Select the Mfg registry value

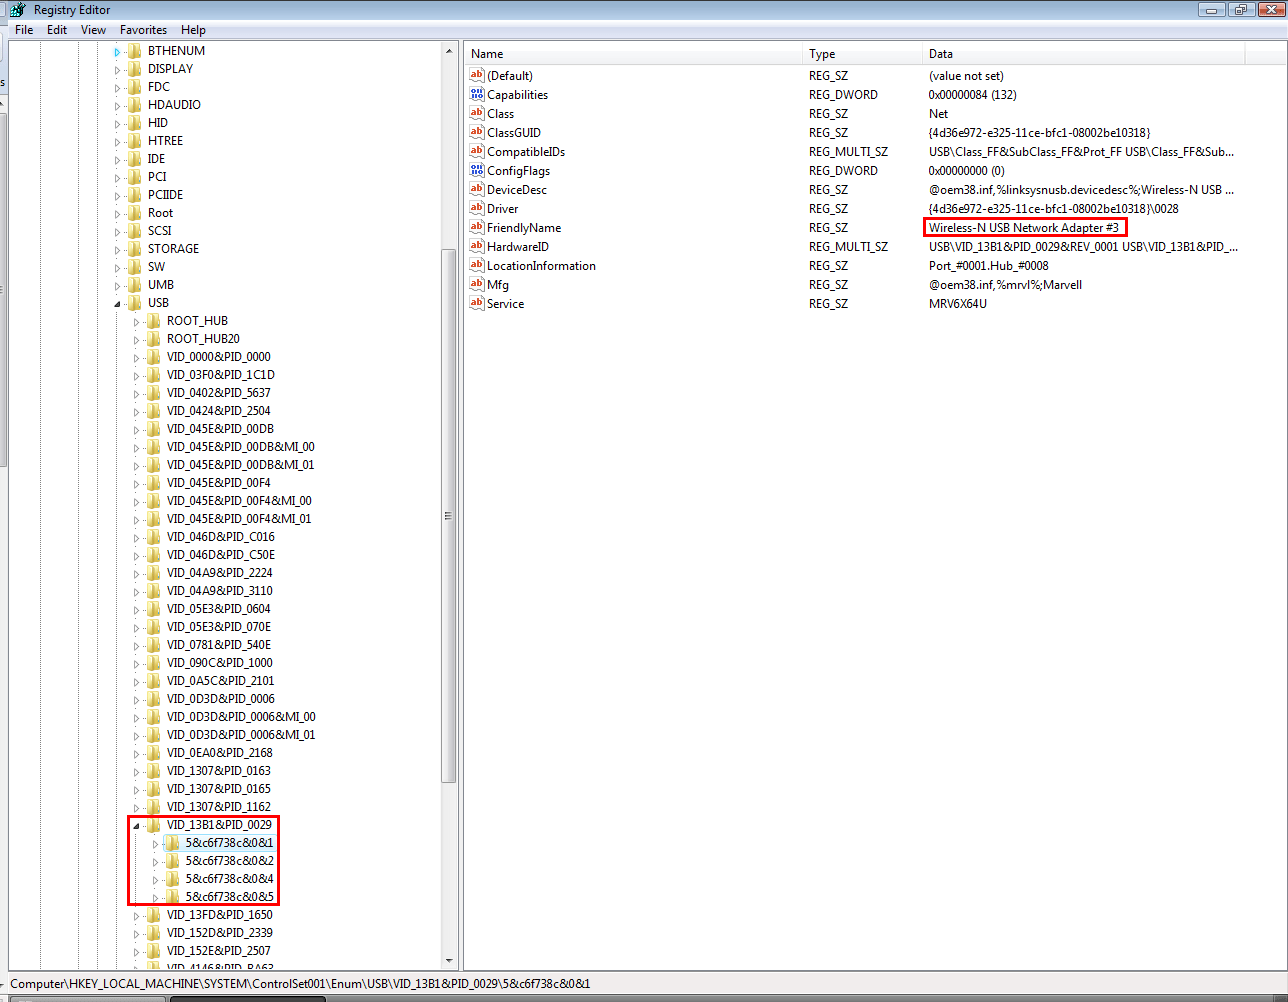[497, 284]
